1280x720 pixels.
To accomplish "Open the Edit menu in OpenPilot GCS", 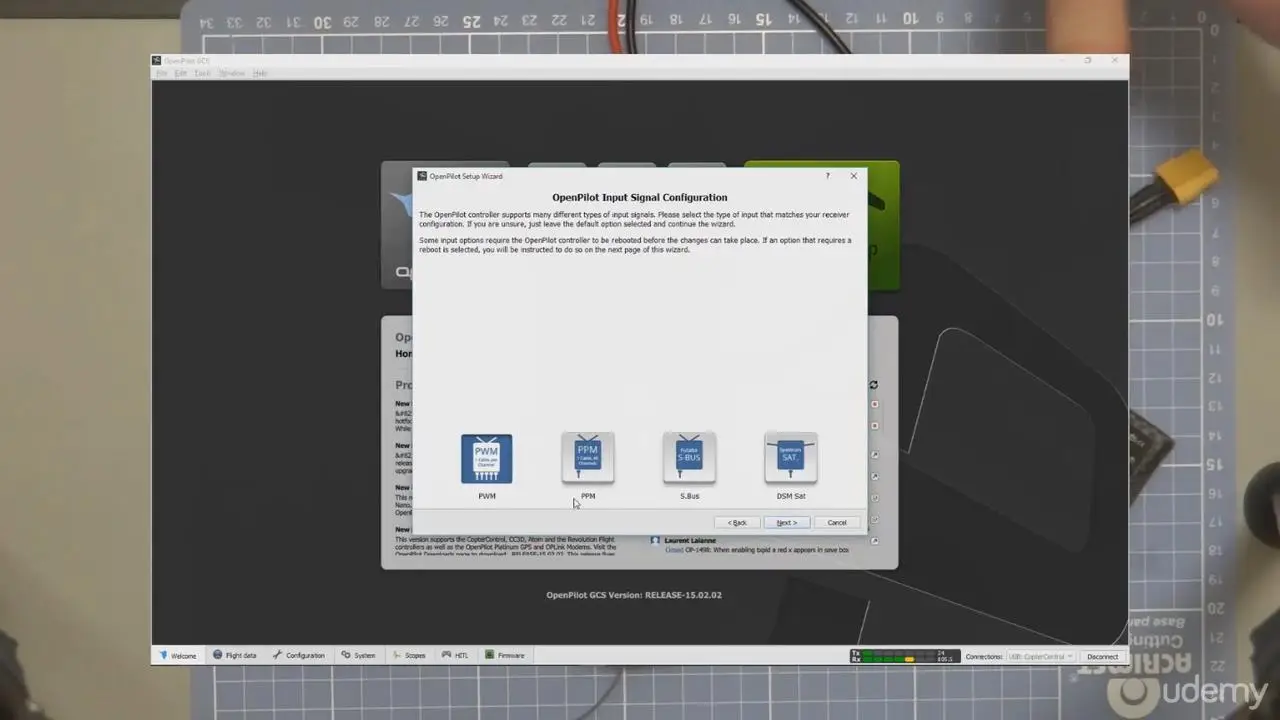I will point(181,73).
